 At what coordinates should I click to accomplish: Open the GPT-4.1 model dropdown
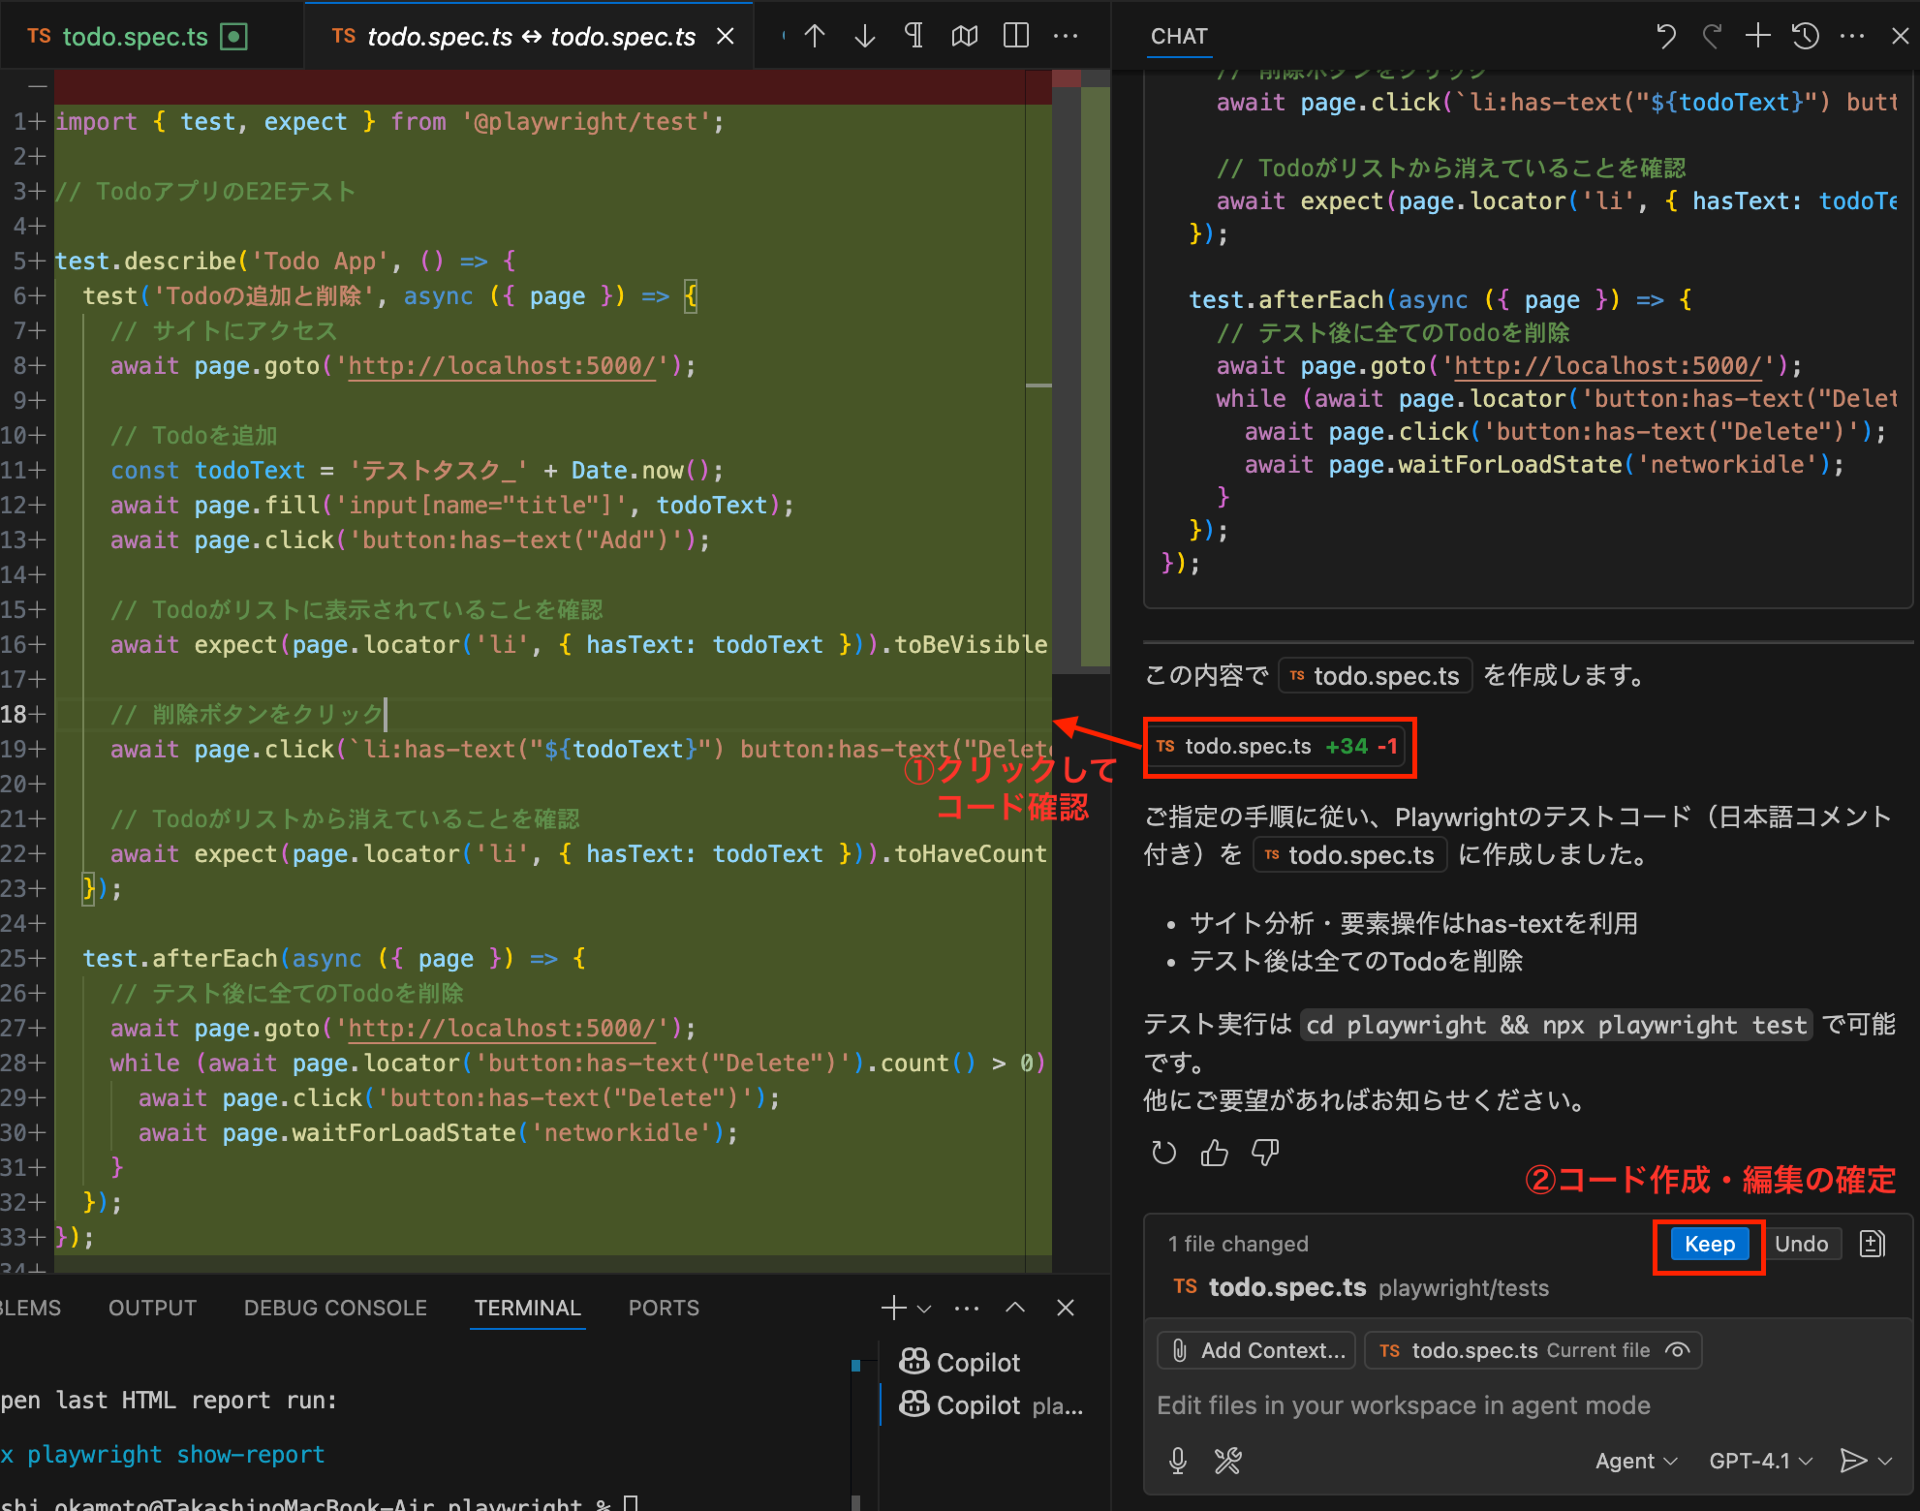pos(1759,1460)
